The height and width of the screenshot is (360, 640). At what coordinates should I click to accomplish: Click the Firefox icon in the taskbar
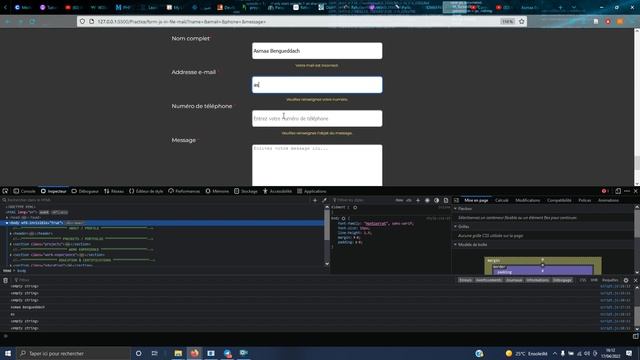click(x=194, y=353)
